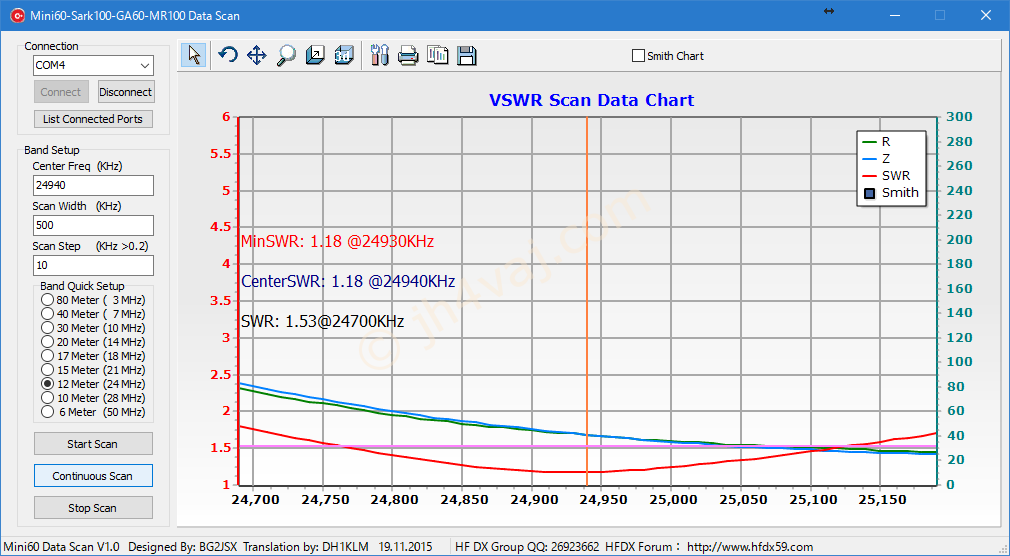Click the Start Scan button
Screen dimensions: 1010x556
(x=93, y=444)
